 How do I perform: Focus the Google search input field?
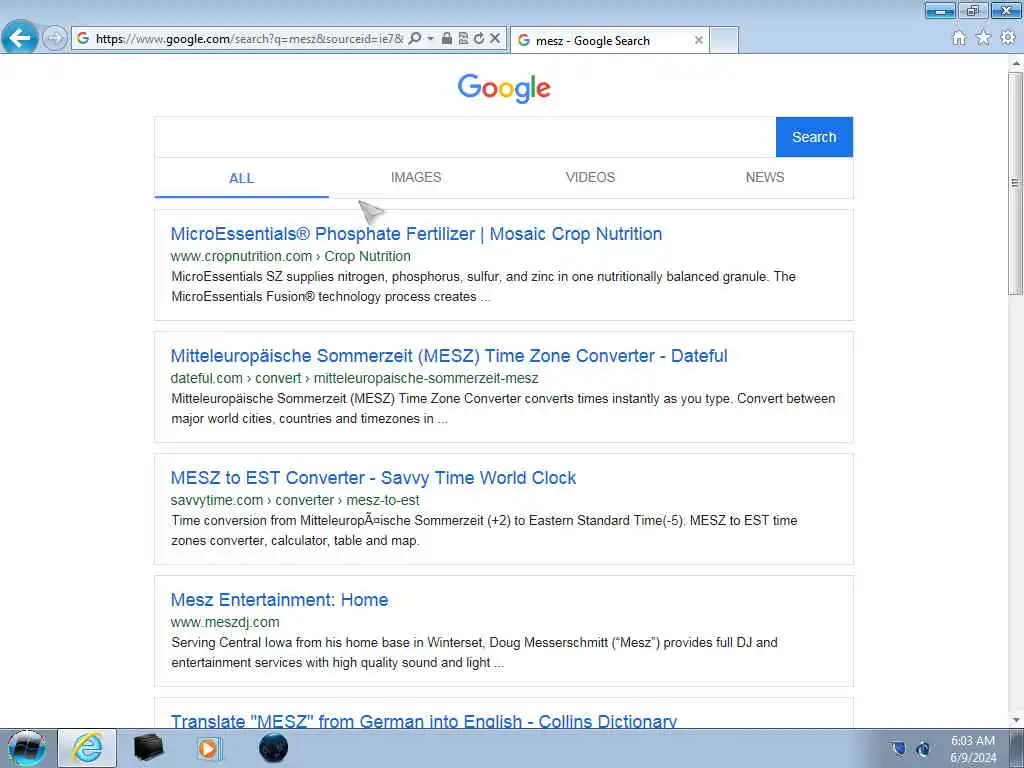tap(465, 137)
